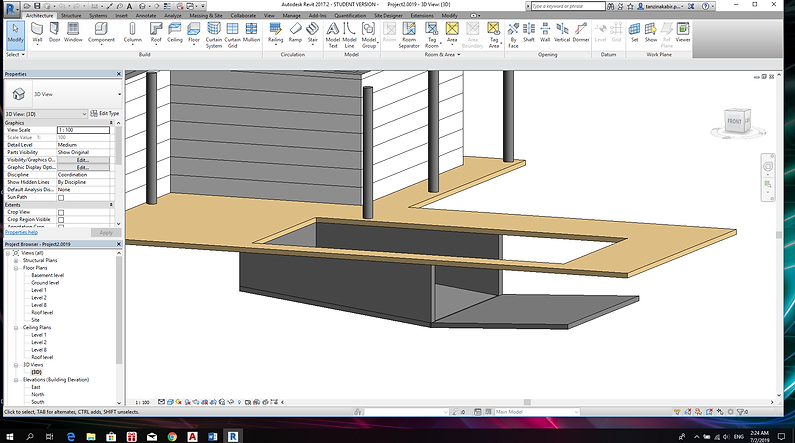Switch to the Collaborate ribbon tab

[x=243, y=16]
